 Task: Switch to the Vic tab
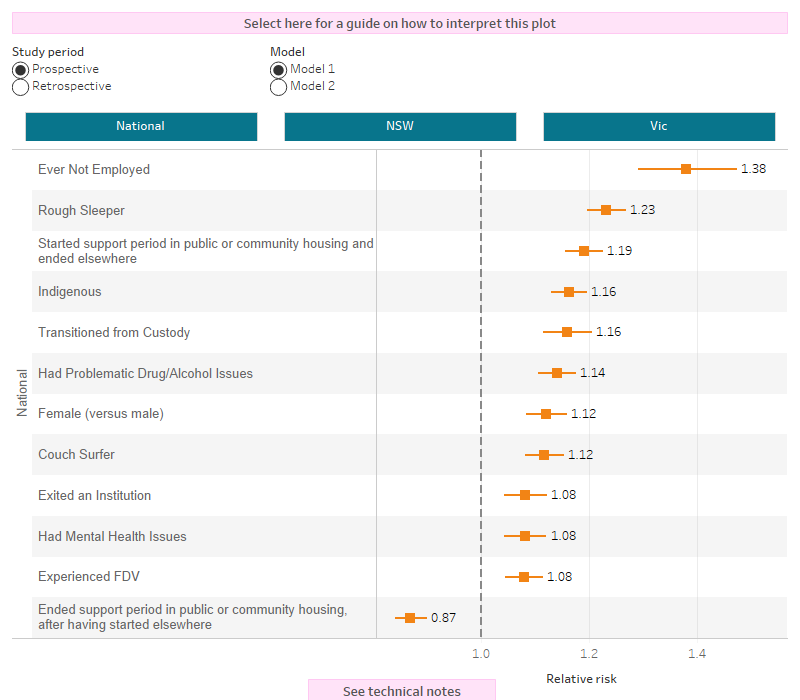pyautogui.click(x=658, y=126)
